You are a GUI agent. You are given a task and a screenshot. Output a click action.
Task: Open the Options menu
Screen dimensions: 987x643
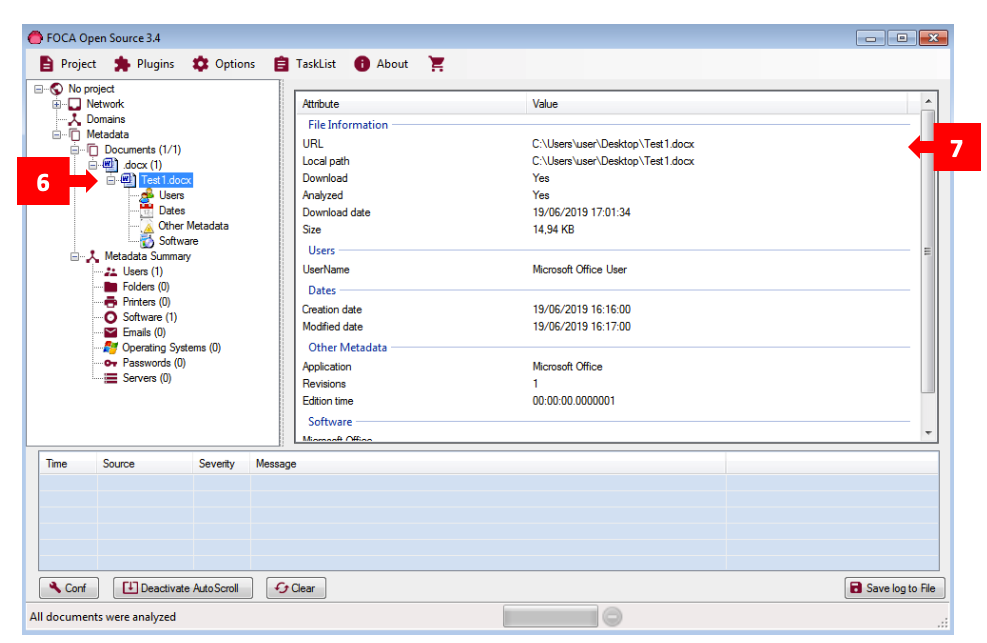pyautogui.click(x=224, y=64)
